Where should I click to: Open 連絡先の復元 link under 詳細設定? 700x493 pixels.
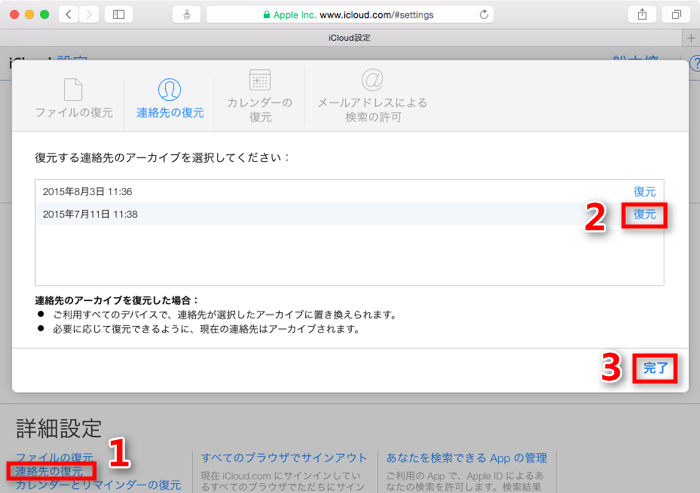(x=50, y=471)
